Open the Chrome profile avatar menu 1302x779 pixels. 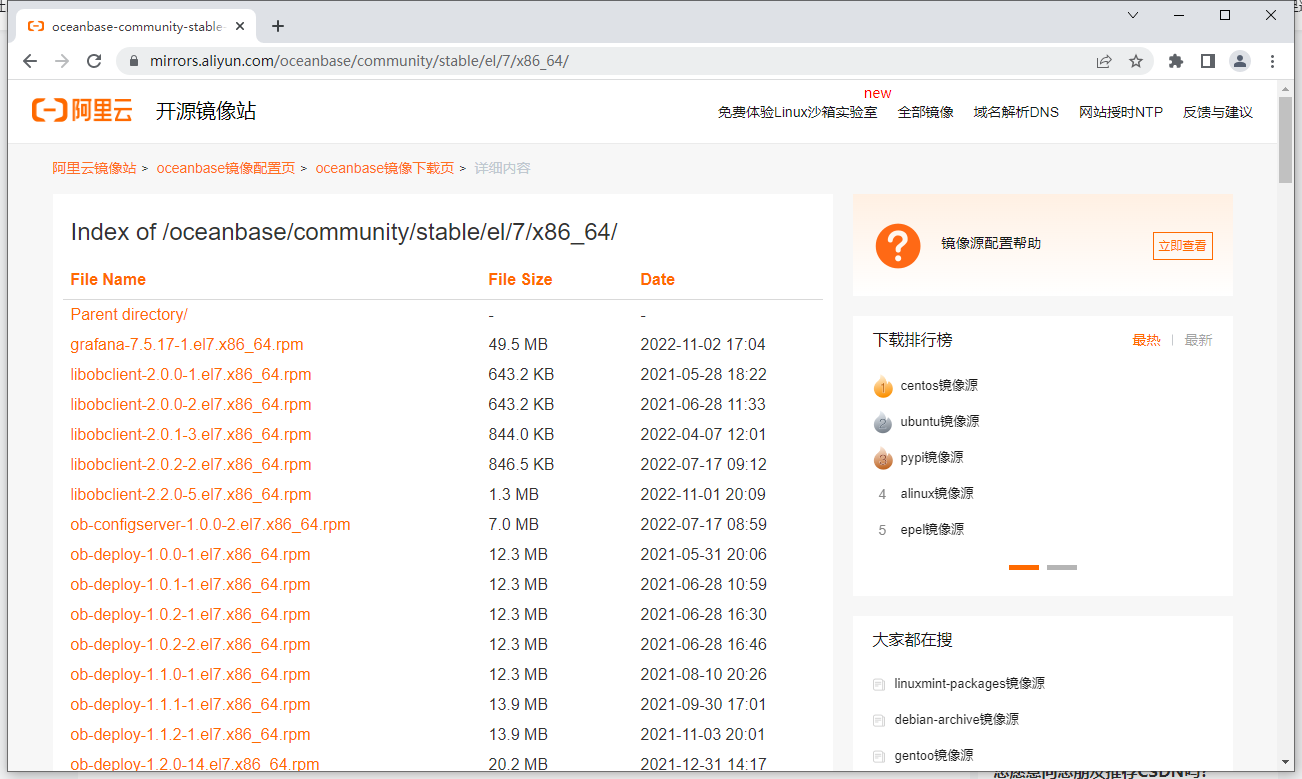click(1240, 61)
